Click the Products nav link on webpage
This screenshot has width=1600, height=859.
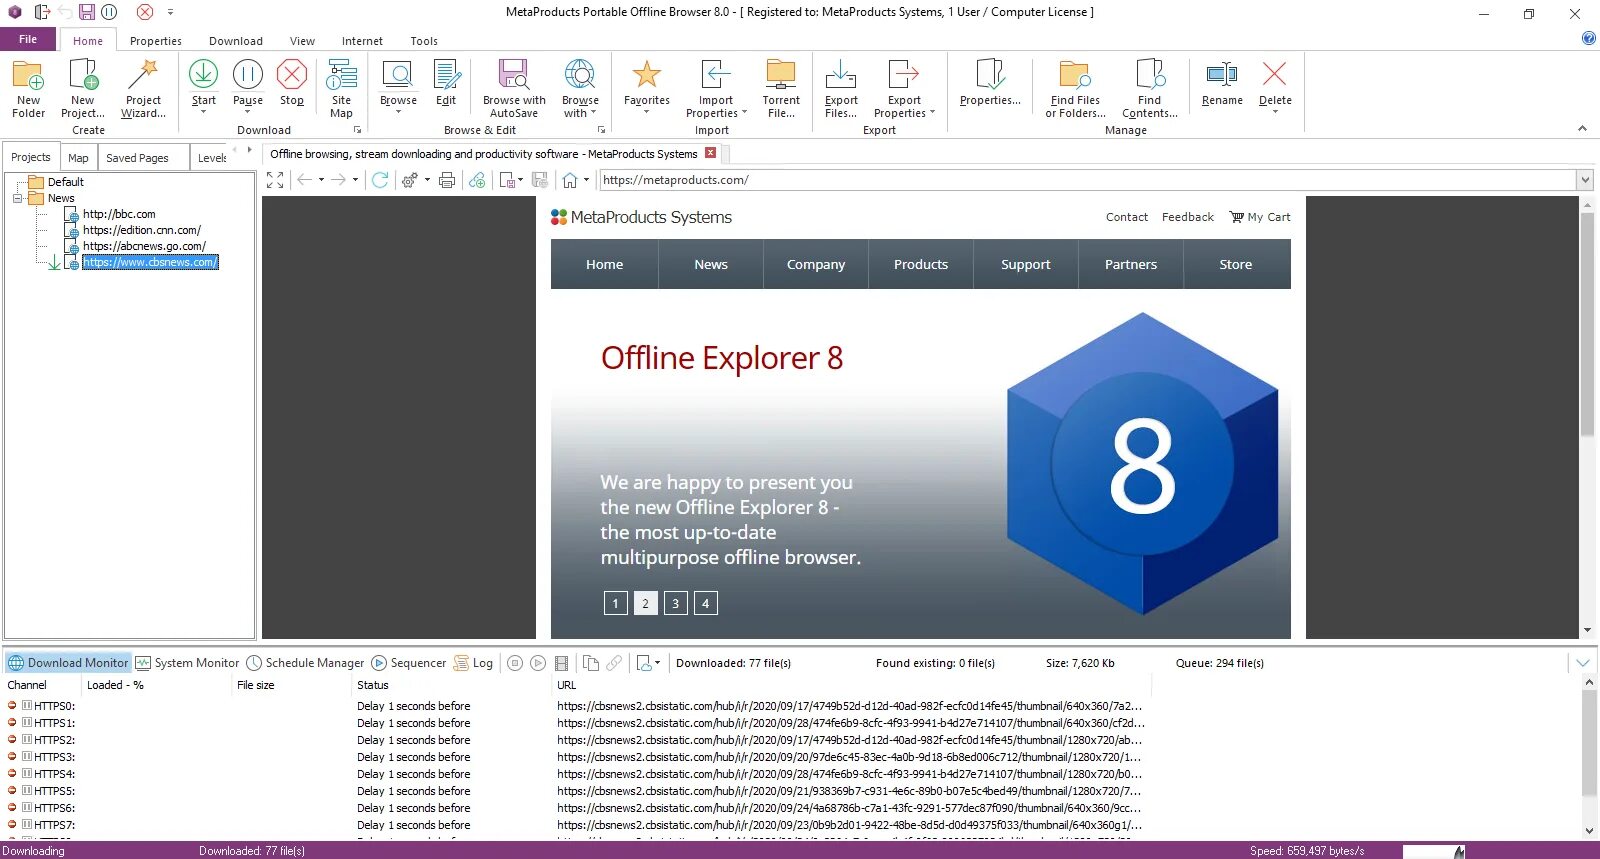921,264
